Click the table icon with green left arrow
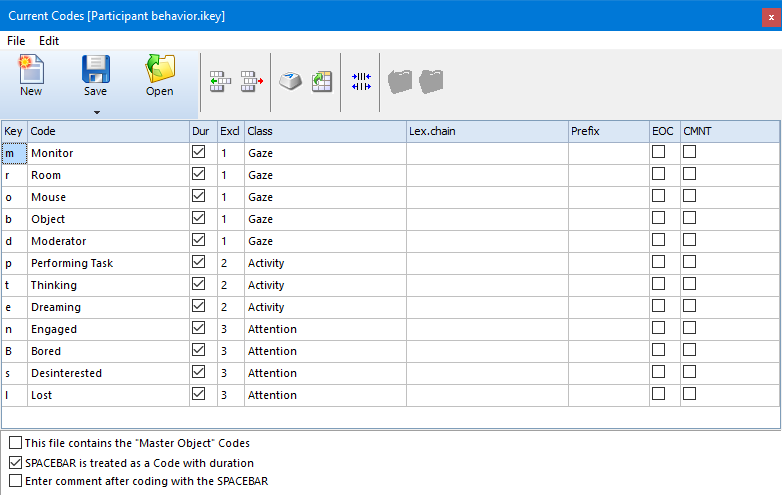The width and height of the screenshot is (782, 496). (221, 83)
